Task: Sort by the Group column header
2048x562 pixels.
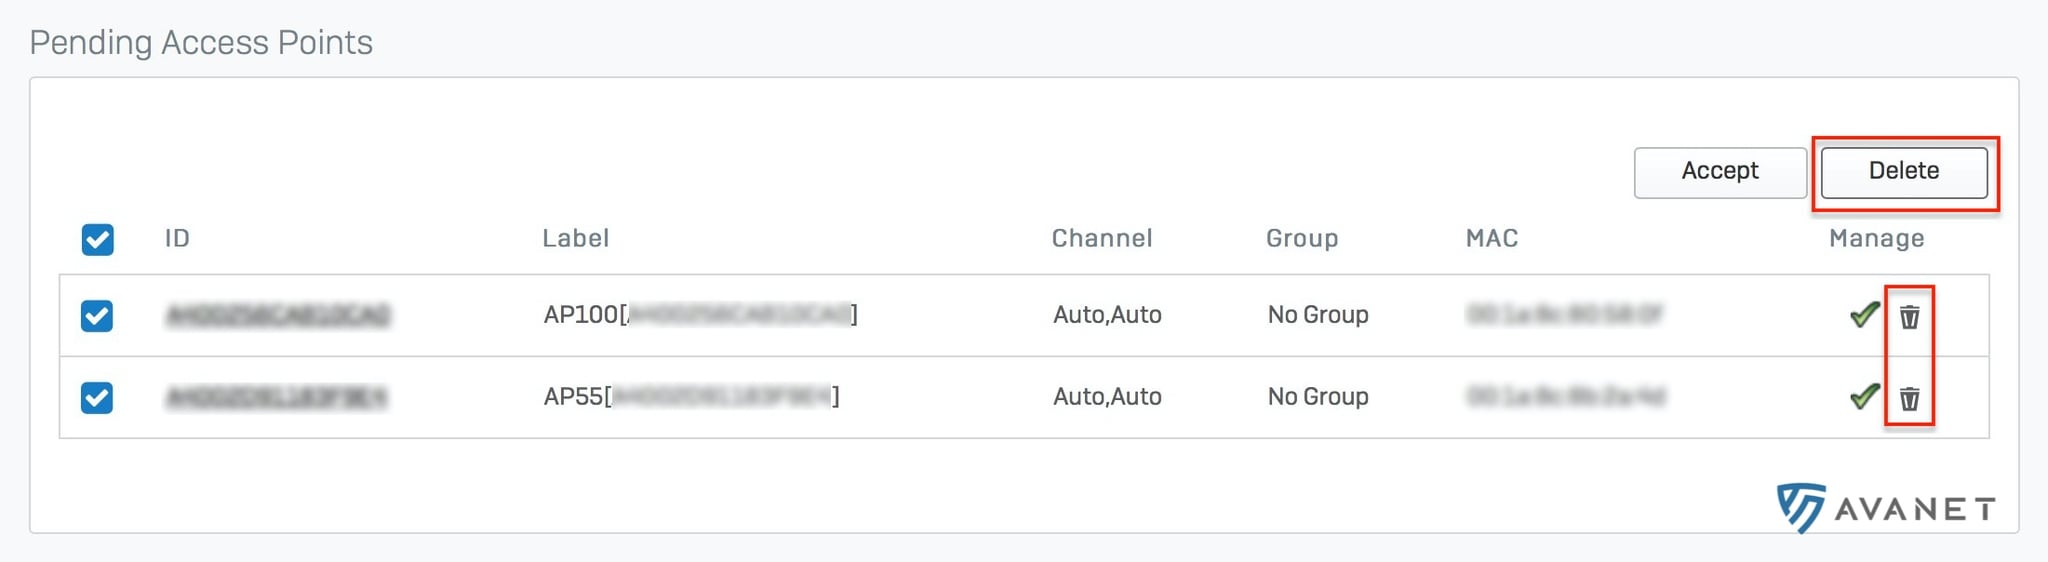Action: point(1302,239)
